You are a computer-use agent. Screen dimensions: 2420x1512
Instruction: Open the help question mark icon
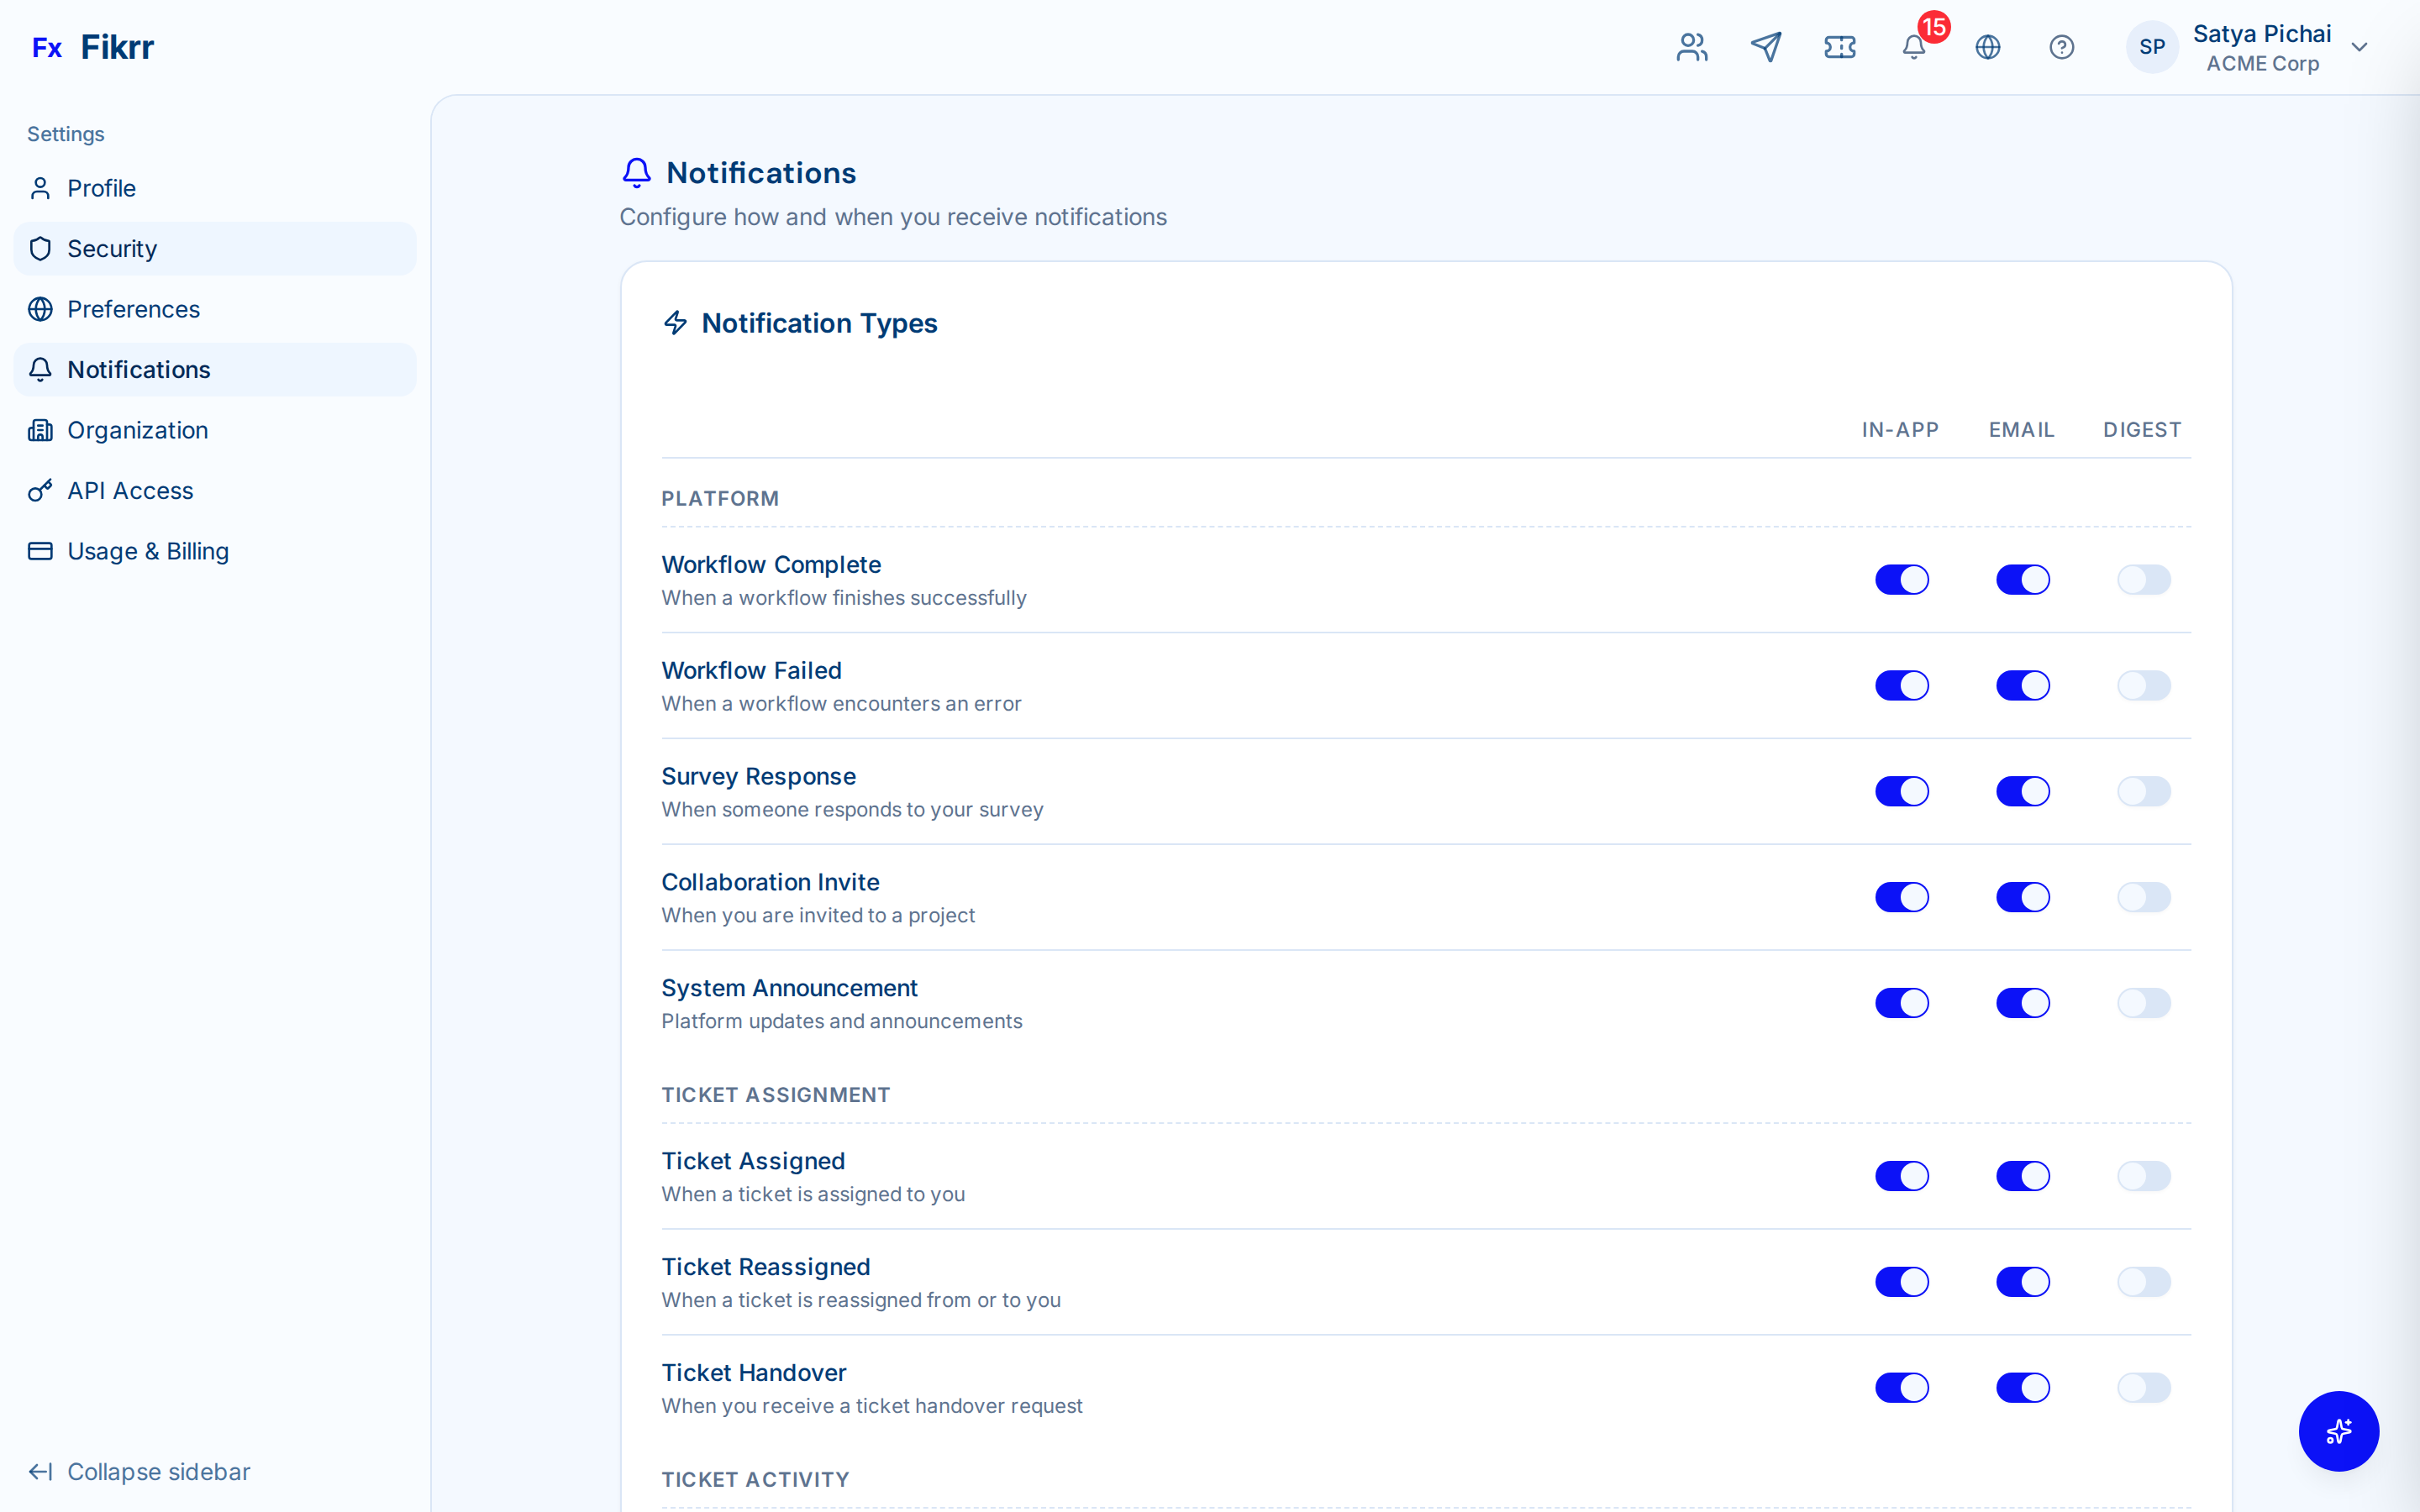pos(2062,47)
